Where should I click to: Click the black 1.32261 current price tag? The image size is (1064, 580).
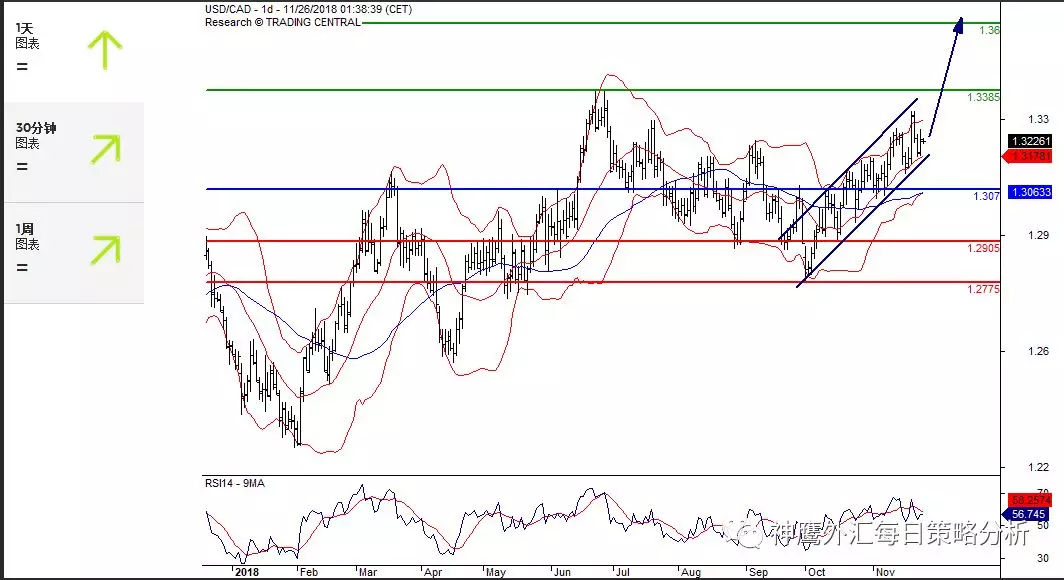coord(1030,142)
